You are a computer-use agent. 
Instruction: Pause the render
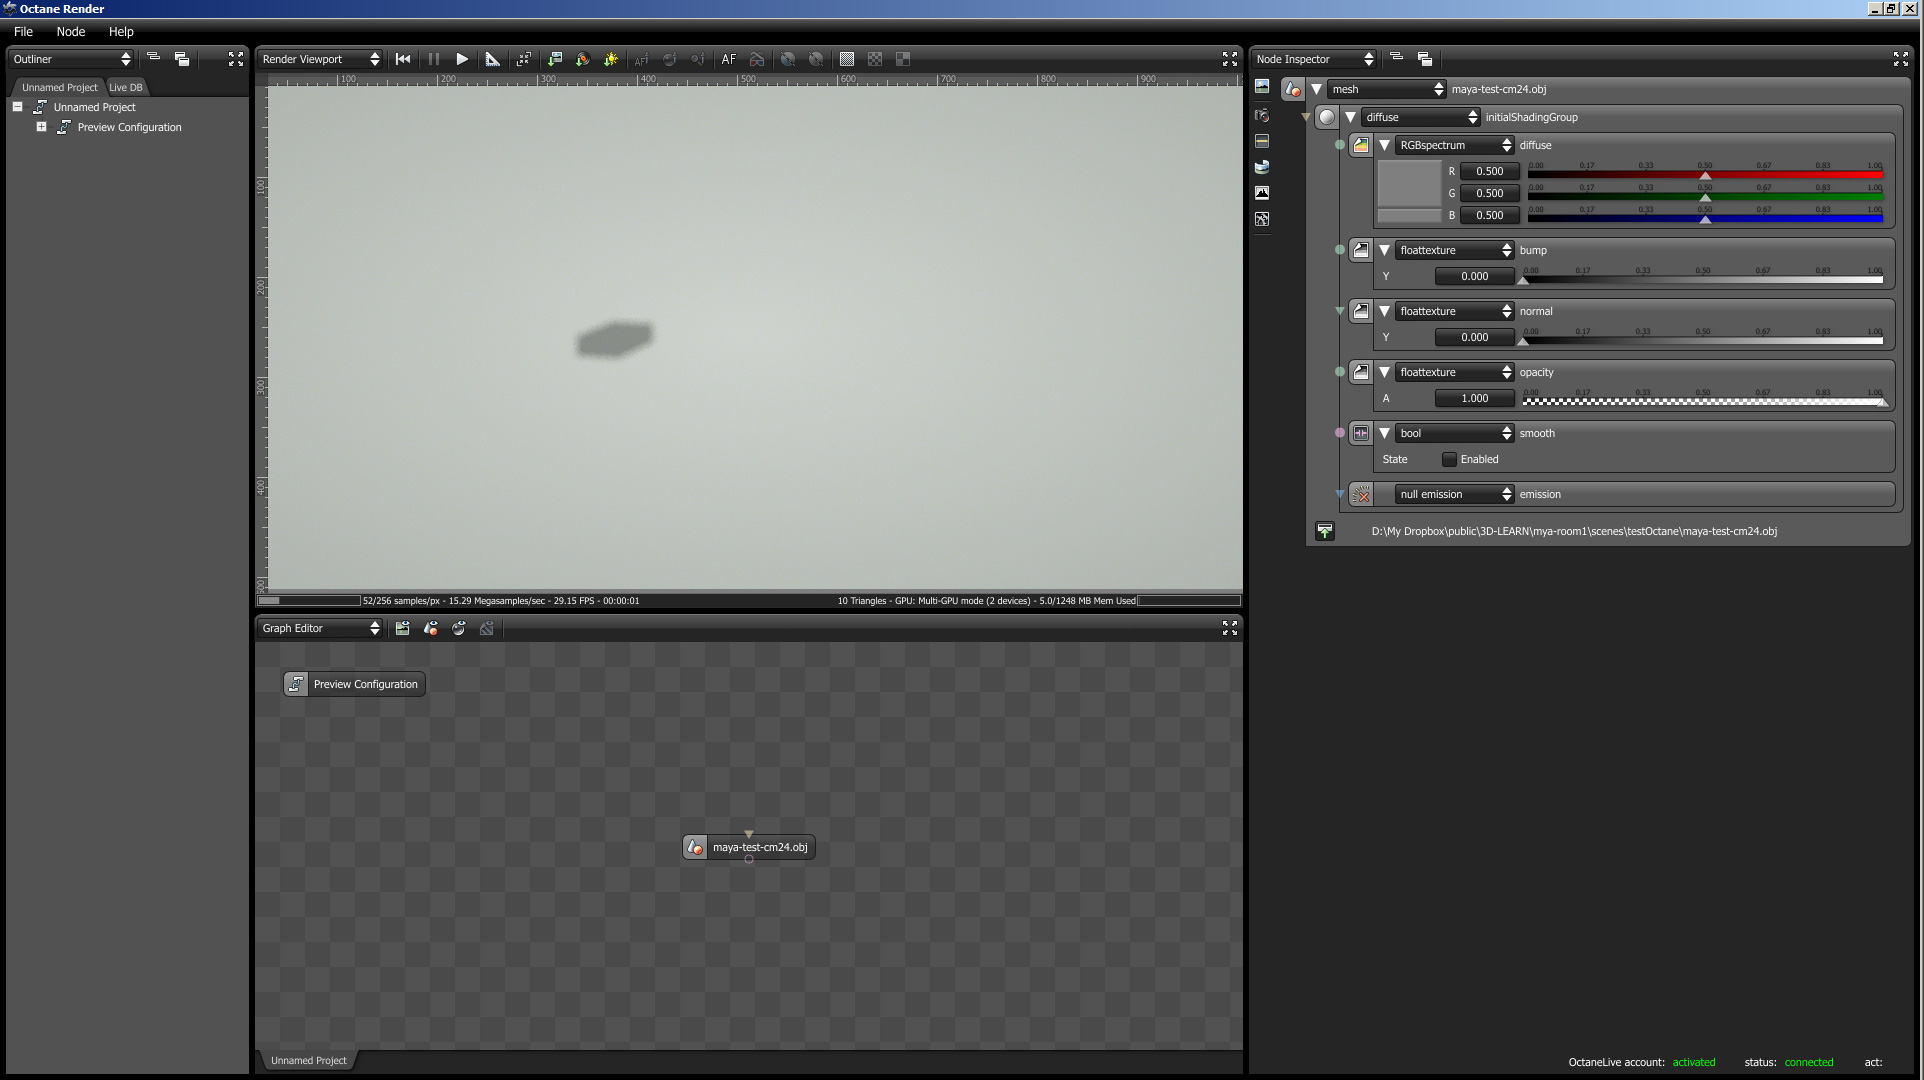pyautogui.click(x=433, y=60)
